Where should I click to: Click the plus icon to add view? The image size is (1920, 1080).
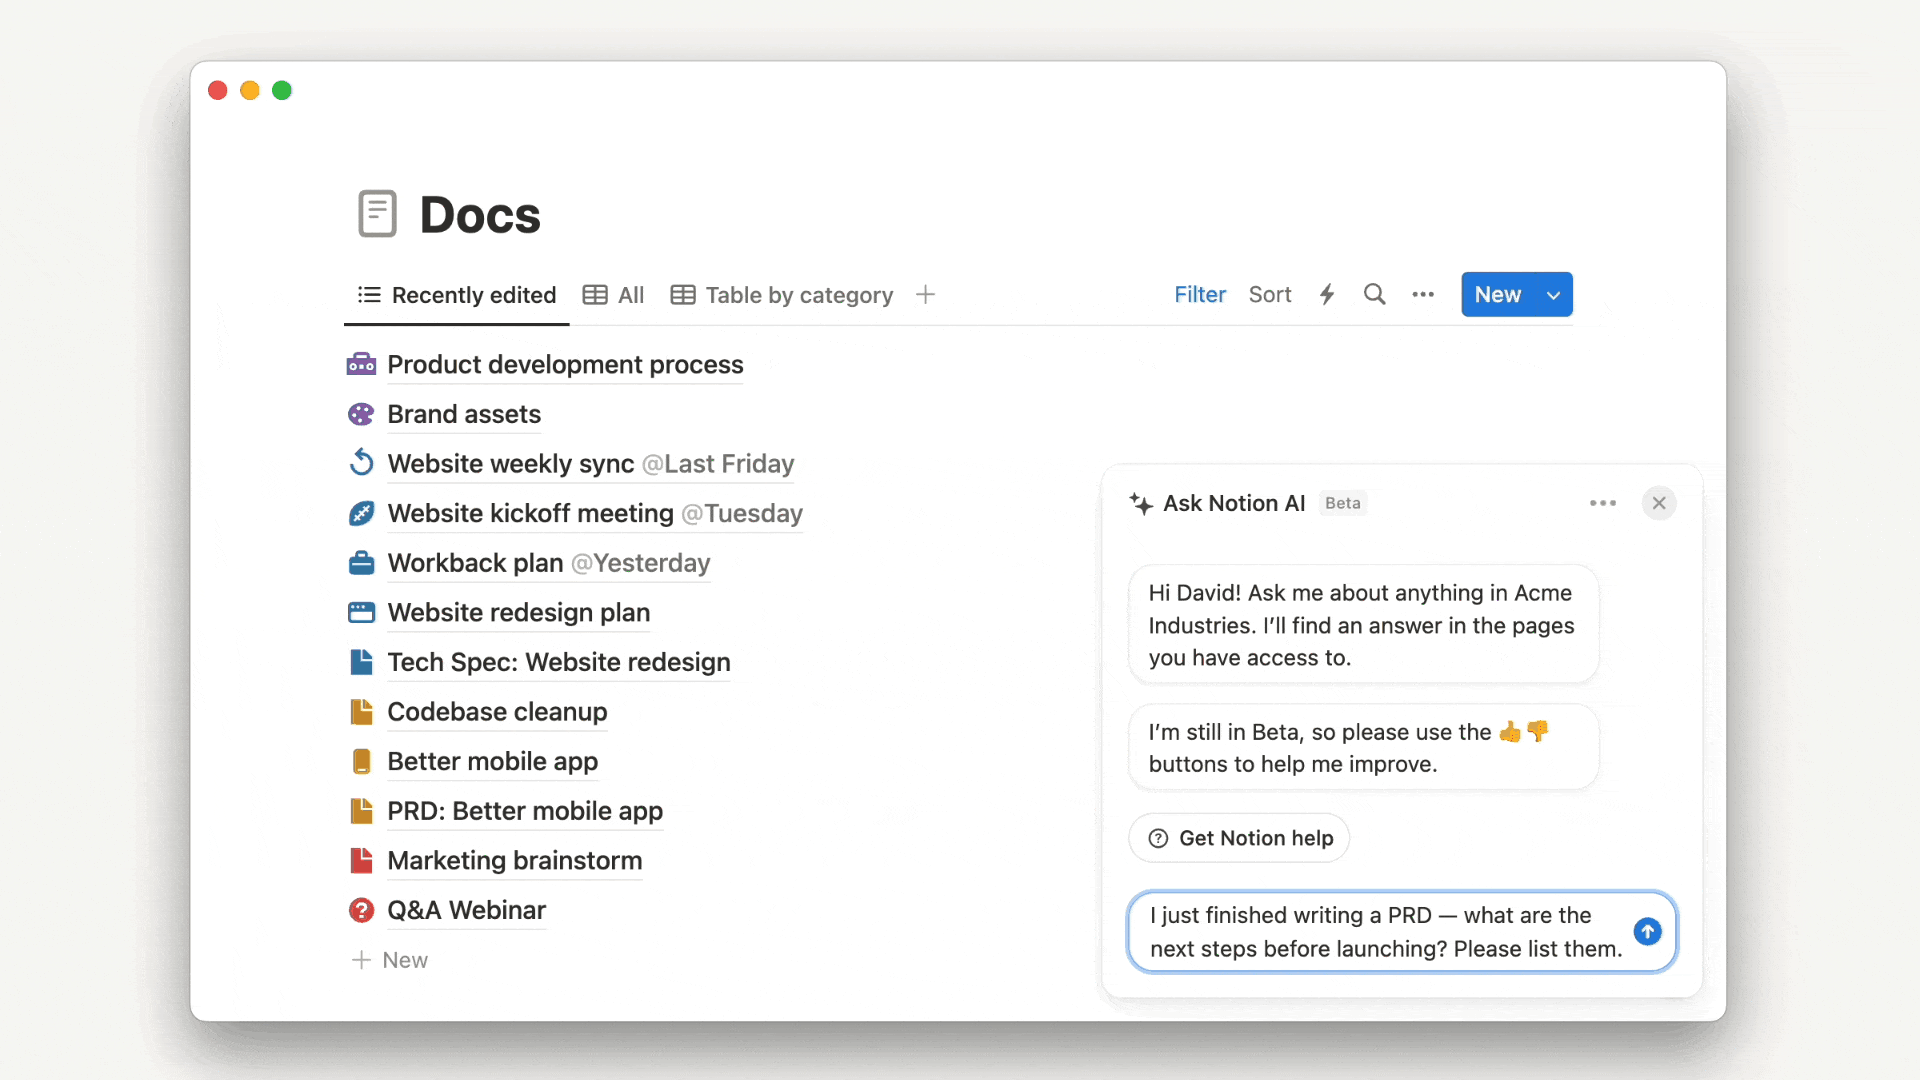(925, 295)
